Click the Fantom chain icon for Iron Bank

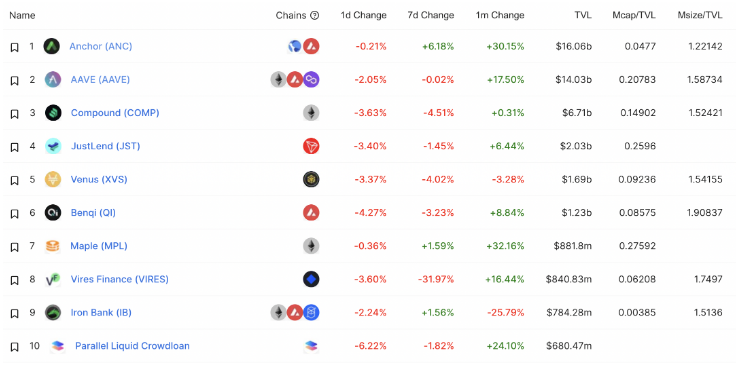(311, 312)
